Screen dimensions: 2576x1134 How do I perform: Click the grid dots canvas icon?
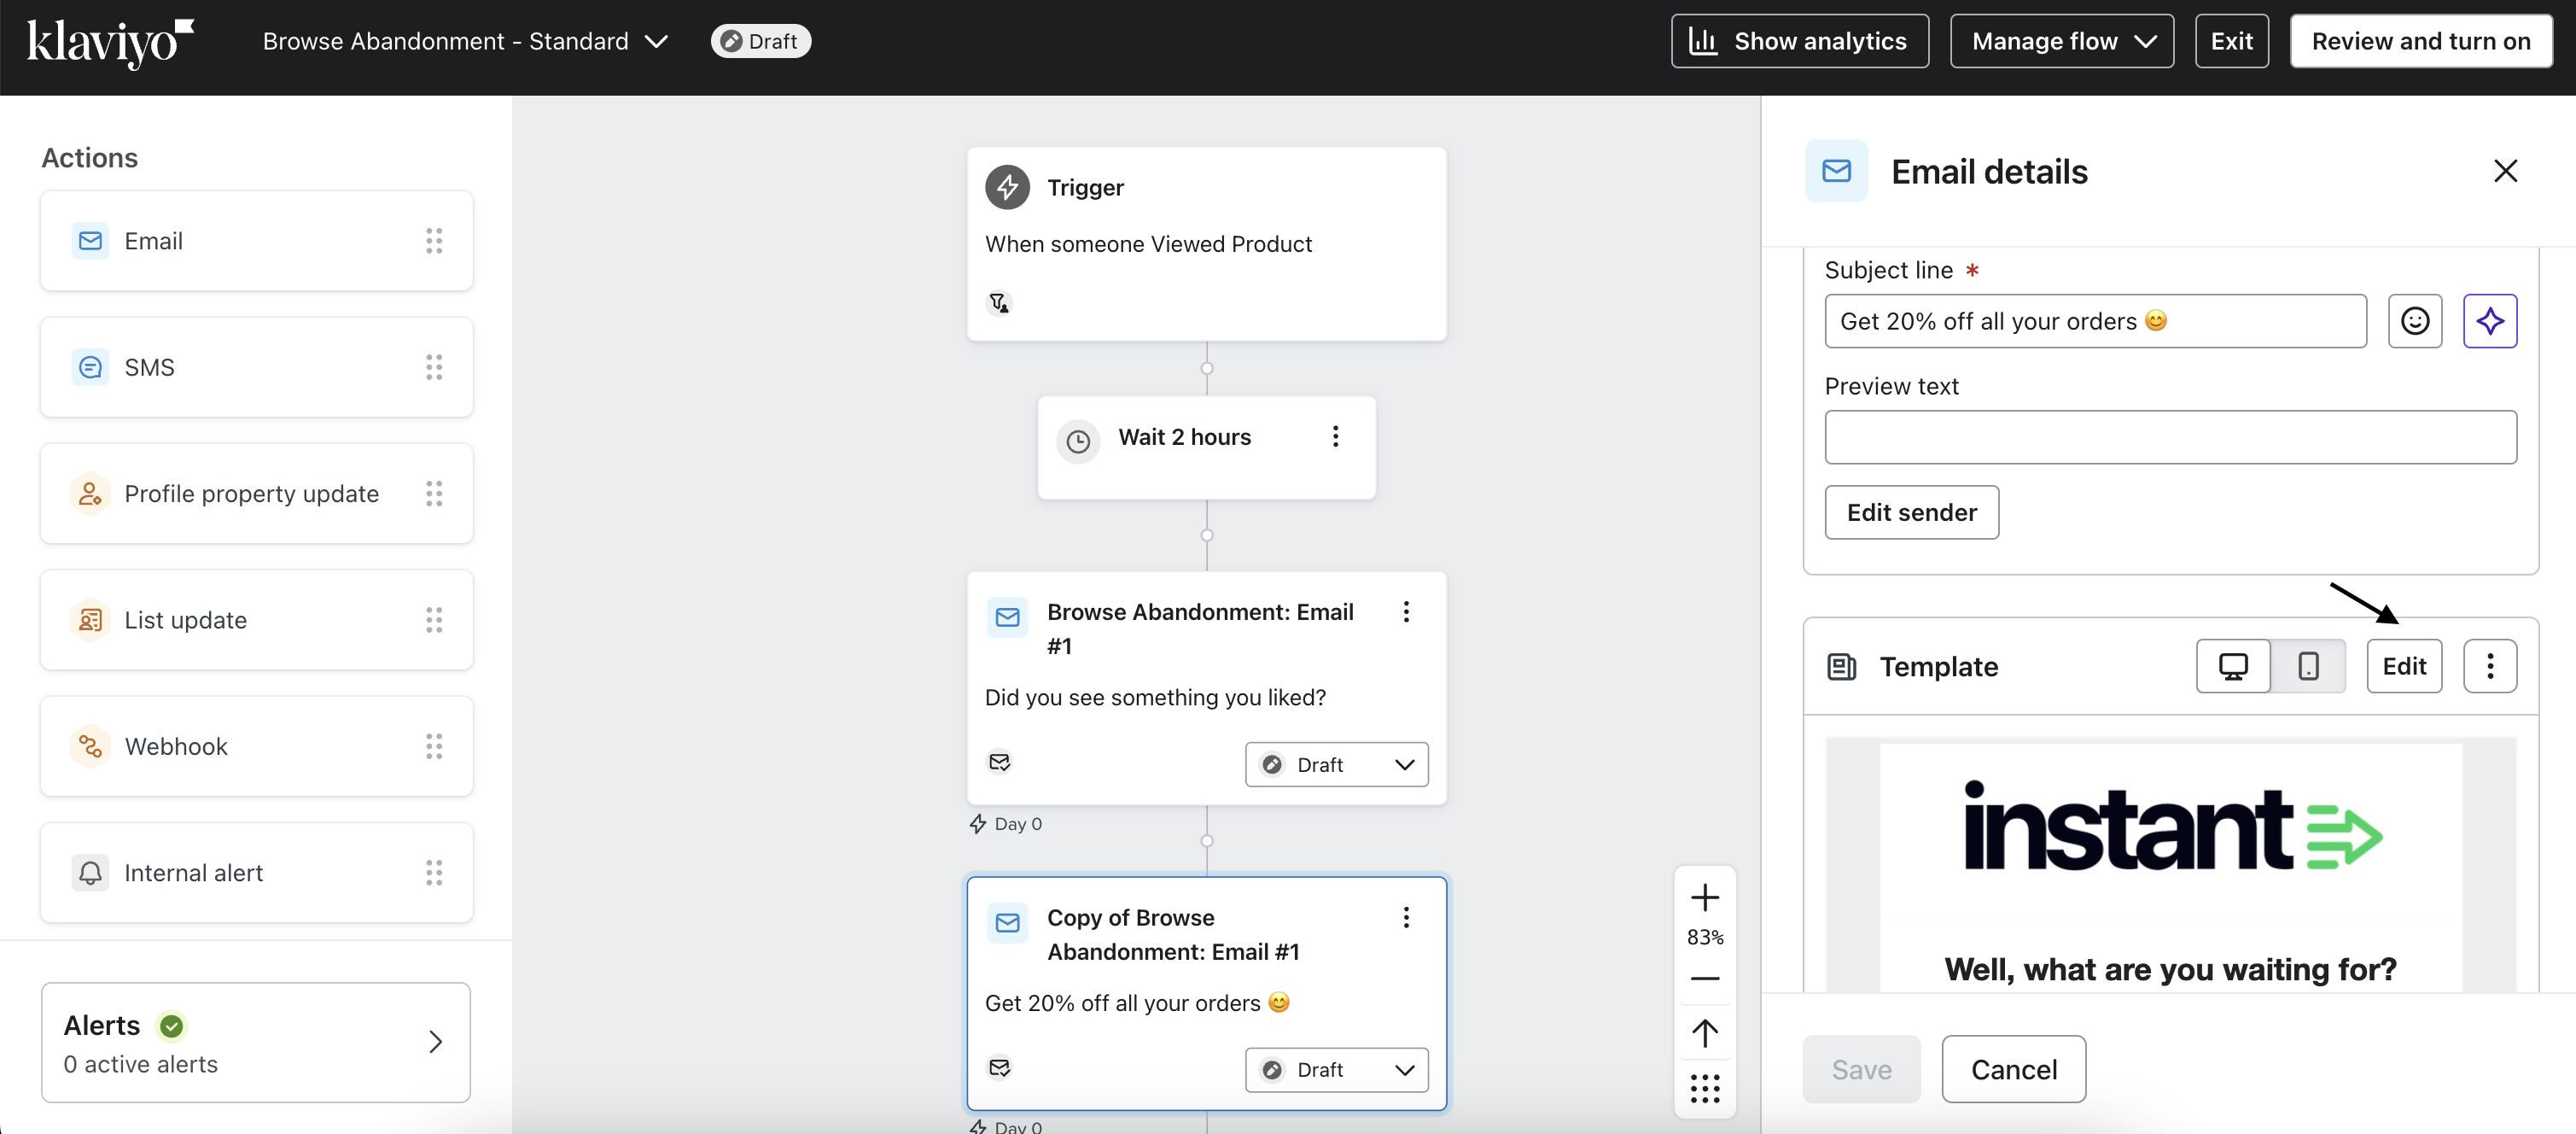(x=1705, y=1088)
